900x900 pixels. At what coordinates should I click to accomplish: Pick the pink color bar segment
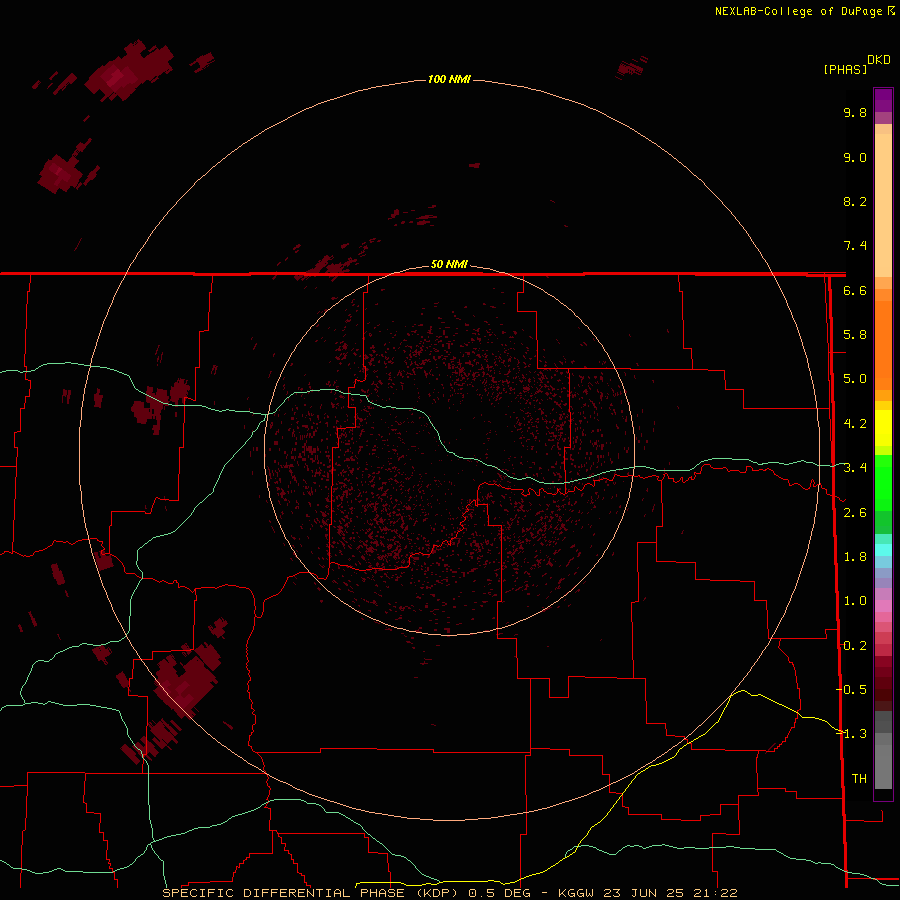pyautogui.click(x=883, y=606)
